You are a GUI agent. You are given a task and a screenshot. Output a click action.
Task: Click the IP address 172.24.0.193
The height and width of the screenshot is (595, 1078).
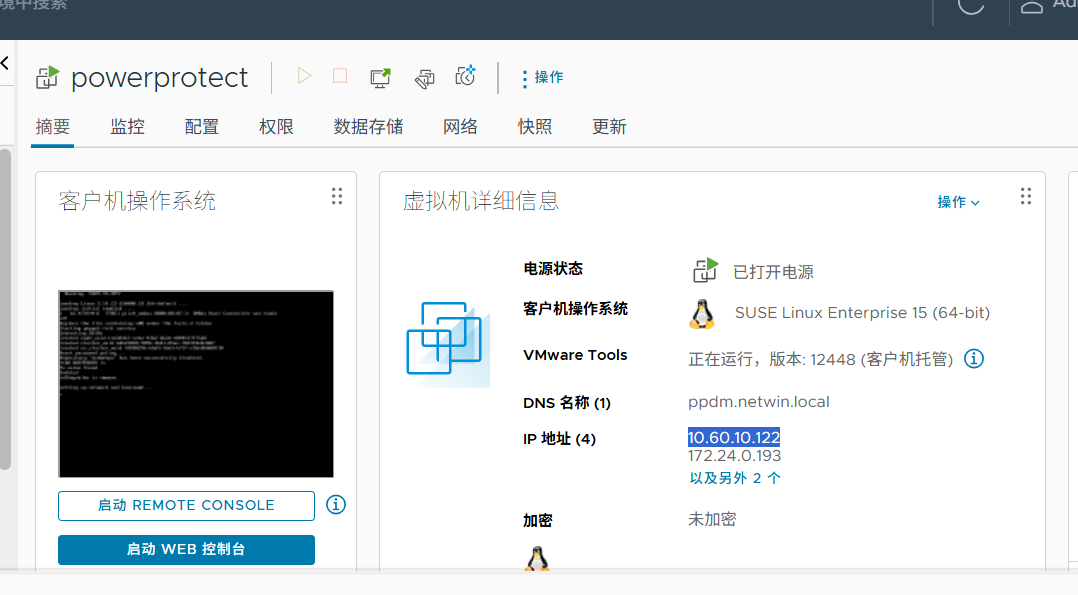[x=734, y=455]
